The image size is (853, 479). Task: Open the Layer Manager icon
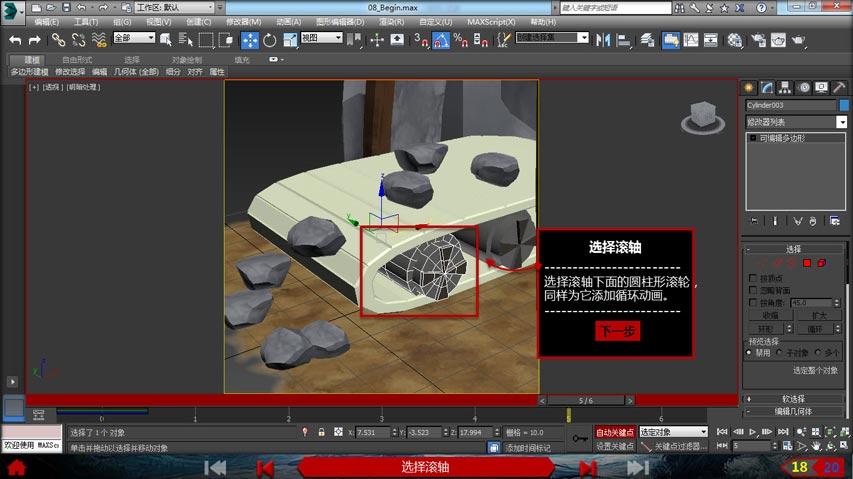(x=647, y=40)
